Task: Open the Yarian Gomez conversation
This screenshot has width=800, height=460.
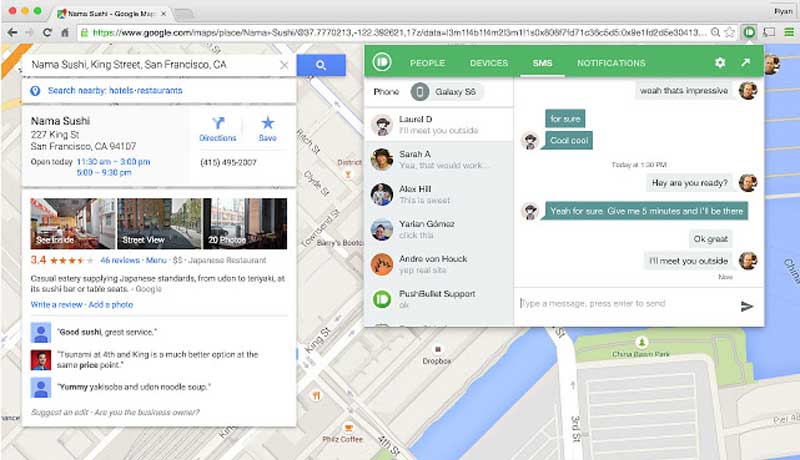Action: (x=439, y=229)
